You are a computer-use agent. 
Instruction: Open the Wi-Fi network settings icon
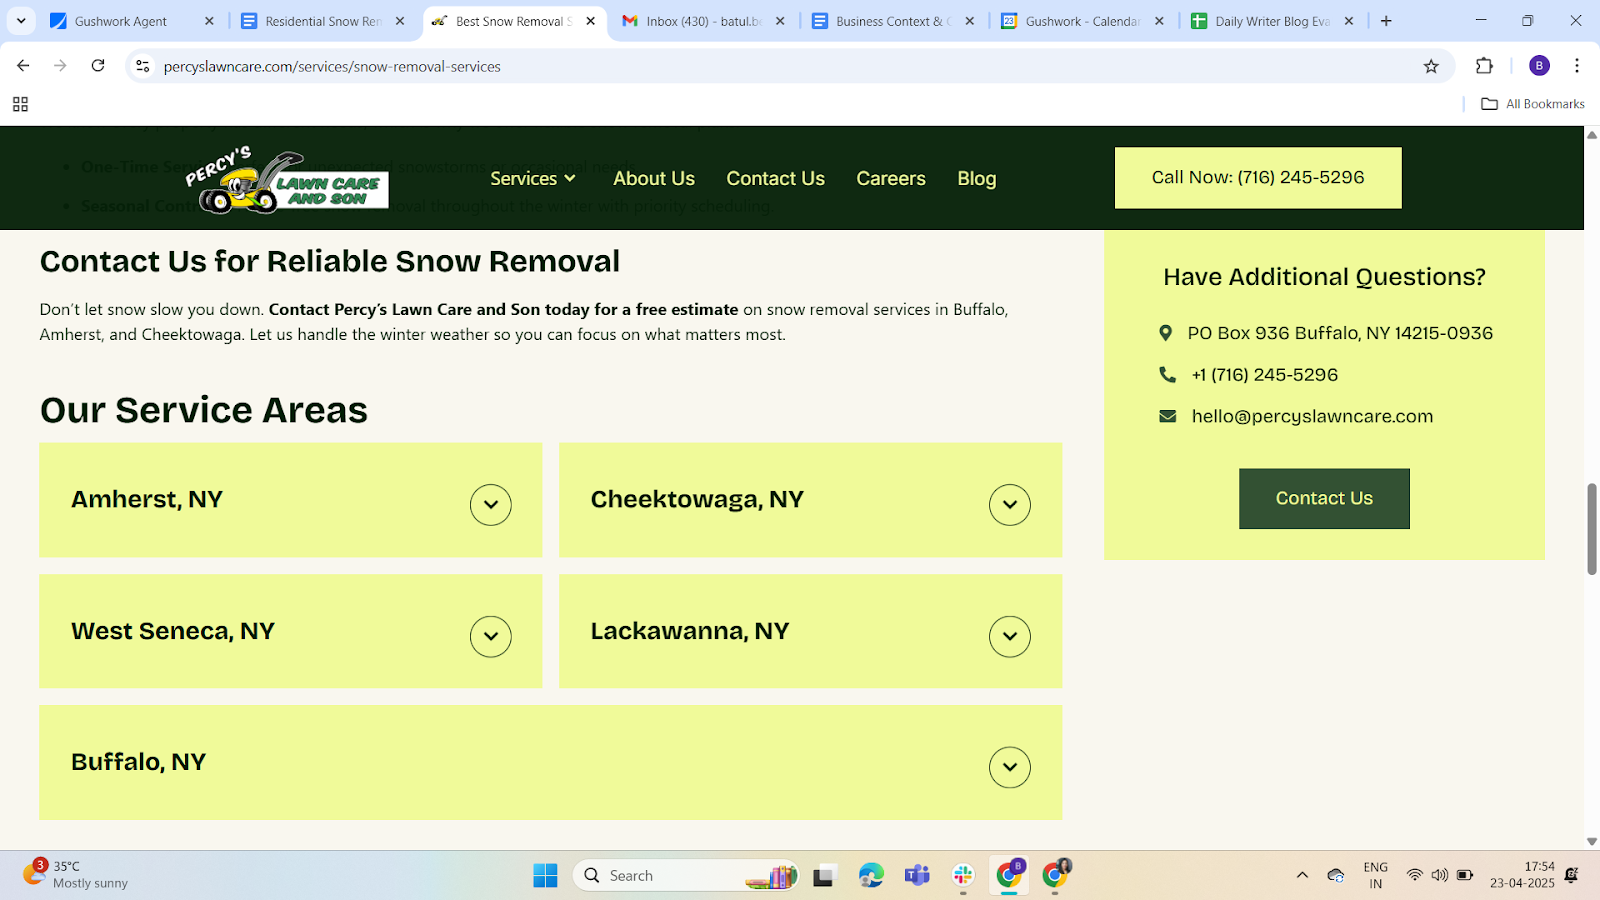click(1414, 875)
